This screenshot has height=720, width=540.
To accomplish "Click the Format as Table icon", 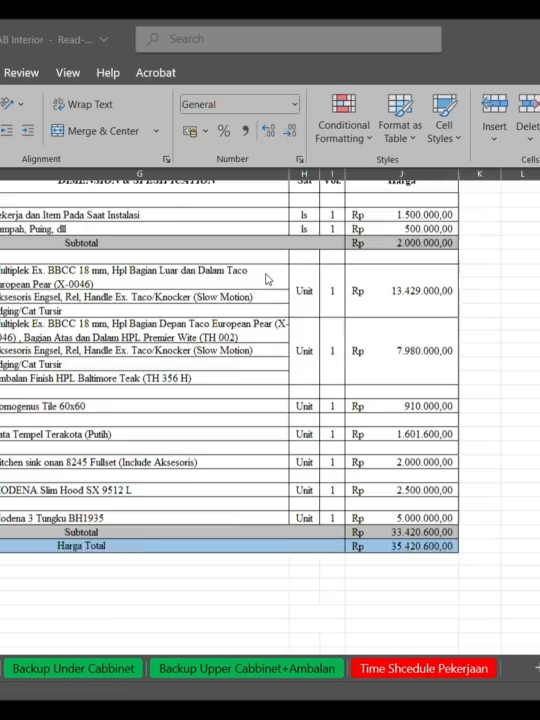I will pos(400,119).
